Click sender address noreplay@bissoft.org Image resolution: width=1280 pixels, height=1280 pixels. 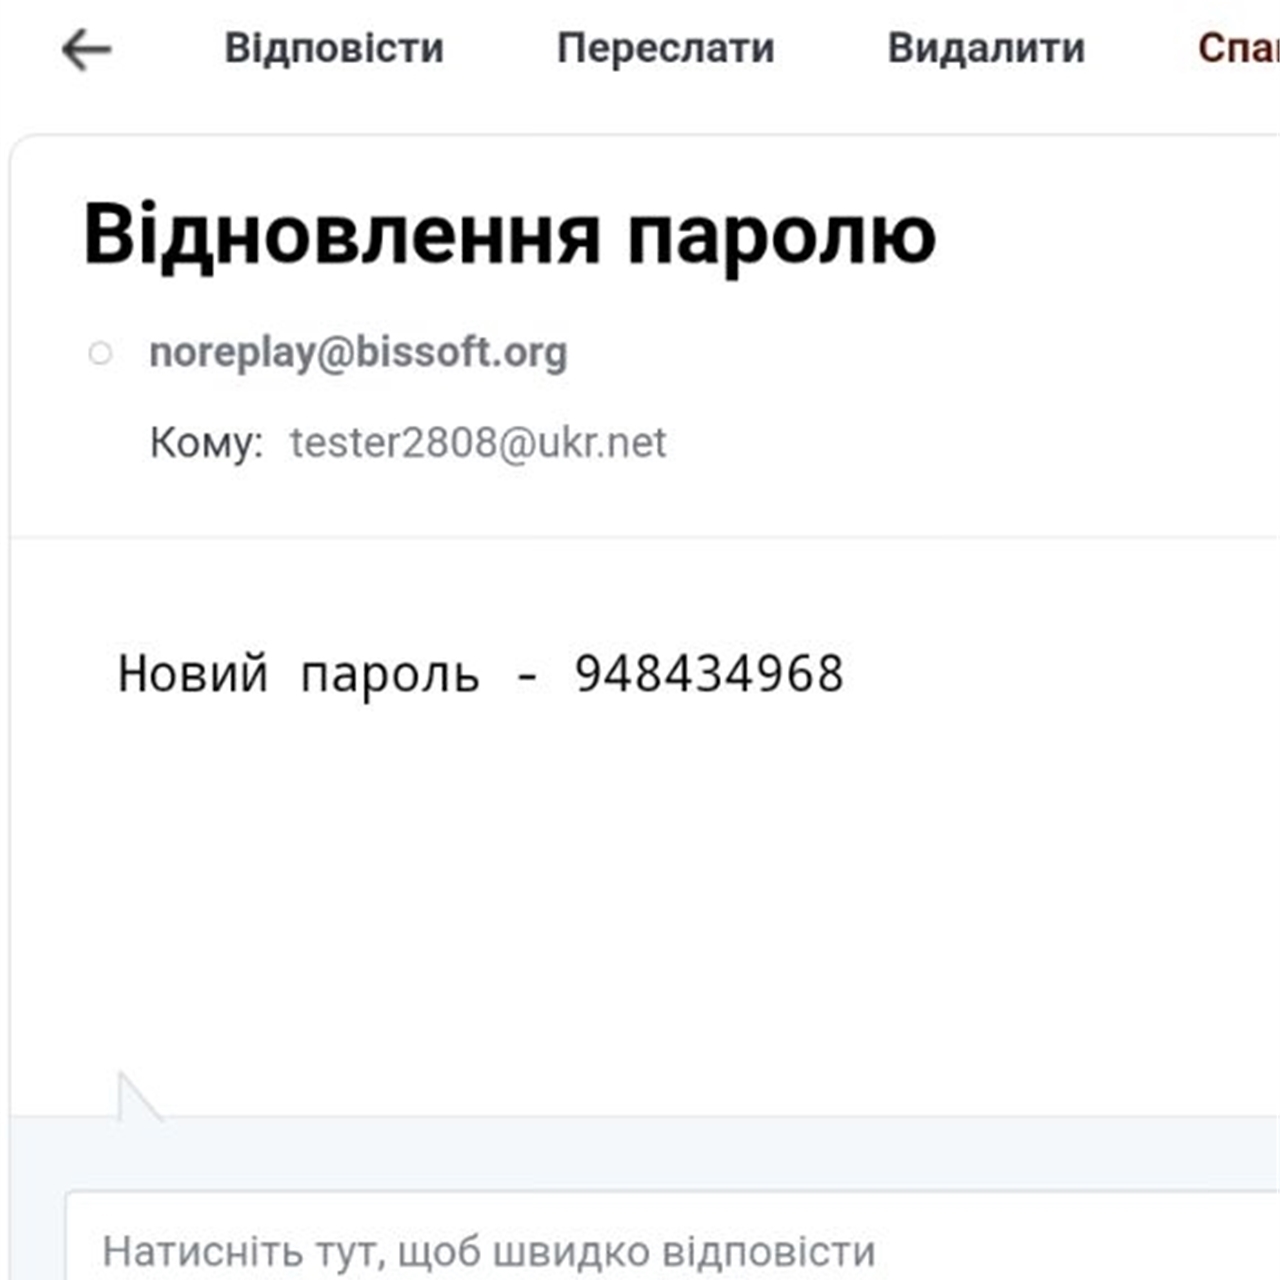coord(358,353)
